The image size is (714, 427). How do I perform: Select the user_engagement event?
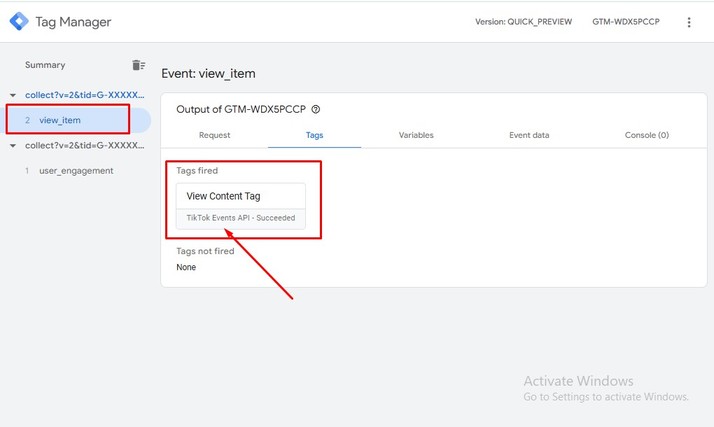76,171
